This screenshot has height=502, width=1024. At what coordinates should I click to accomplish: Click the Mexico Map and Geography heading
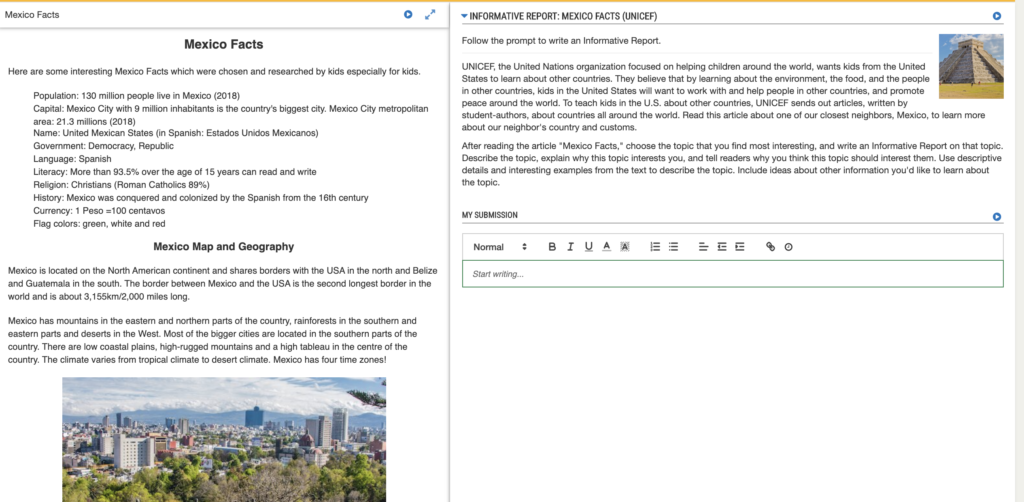(x=223, y=247)
